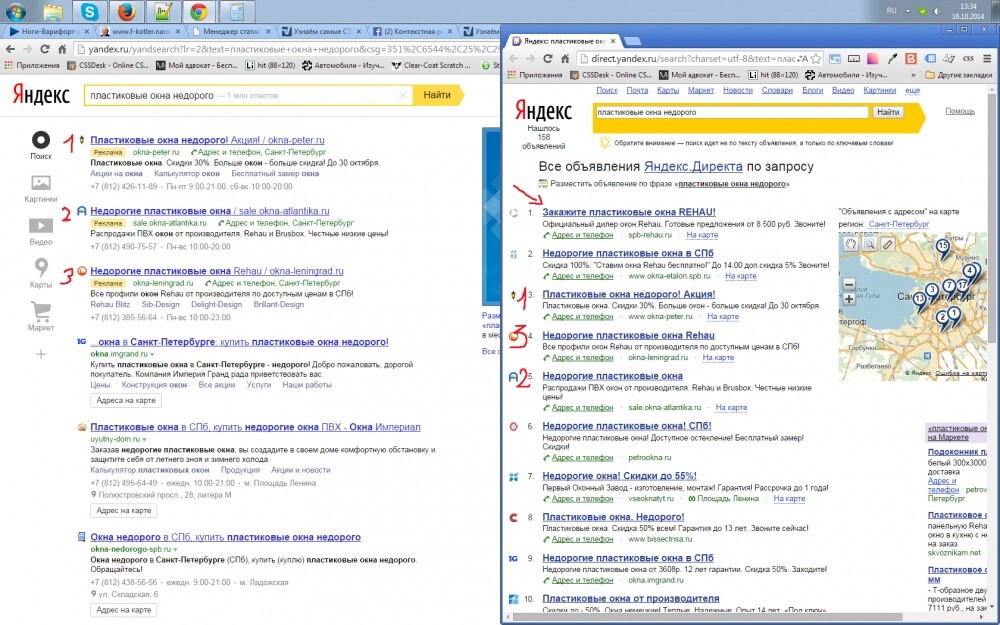Click the home button in the direct.yandex.ru window
This screenshot has height=625, width=1000.
[565, 59]
